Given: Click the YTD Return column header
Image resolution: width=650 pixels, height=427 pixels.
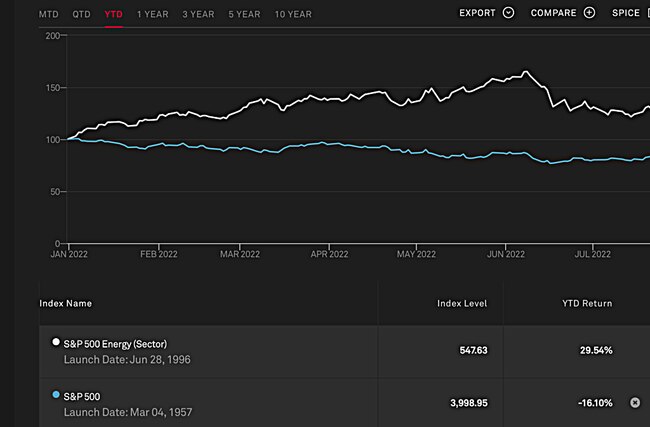Looking at the screenshot, I should tap(587, 303).
